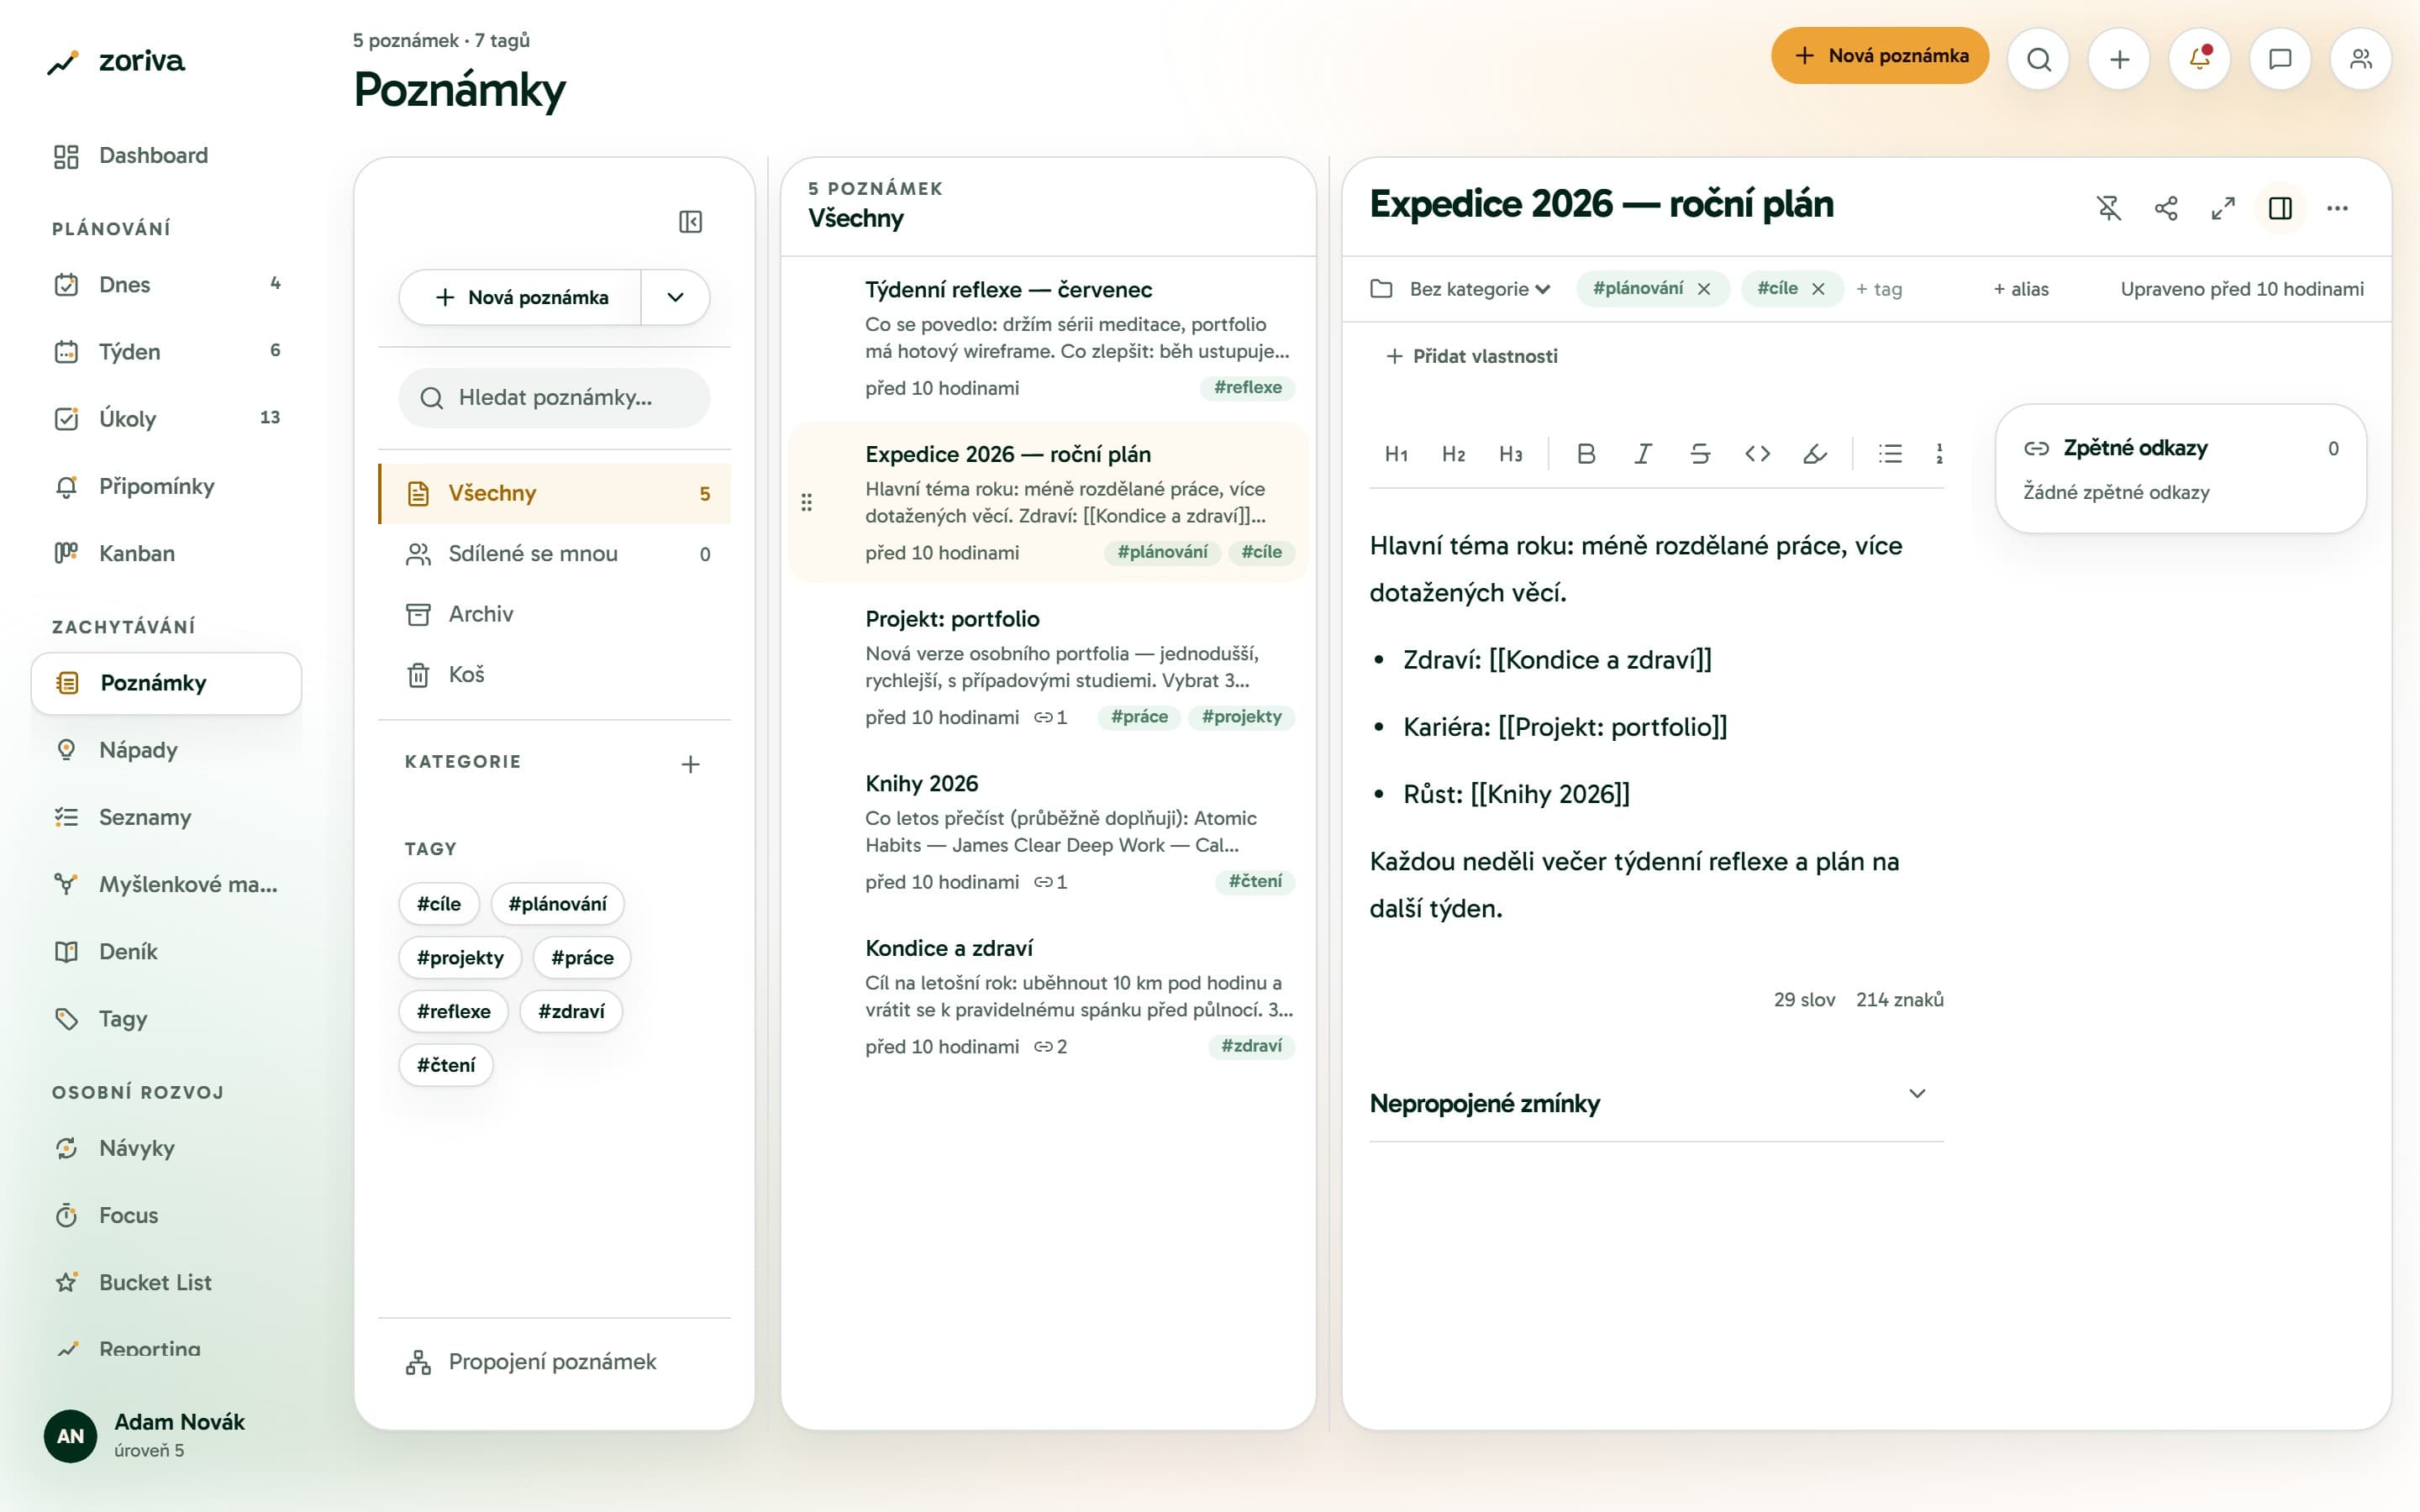Click the Hledat poznámky search field
This screenshot has width=2420, height=1512.
(x=555, y=398)
